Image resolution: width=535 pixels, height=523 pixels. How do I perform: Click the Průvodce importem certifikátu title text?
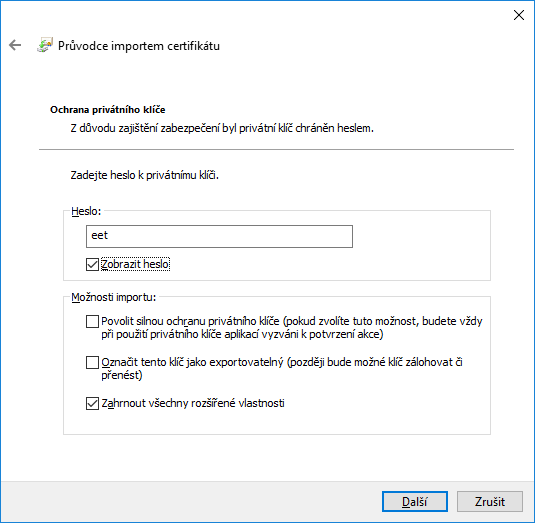(x=139, y=46)
